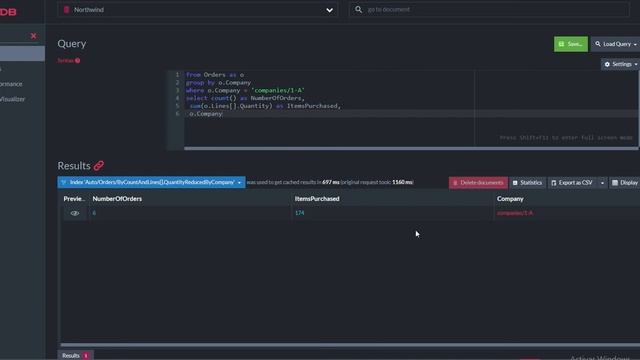640x360 pixels.
Task: Click Delete documents button
Action: (478, 182)
